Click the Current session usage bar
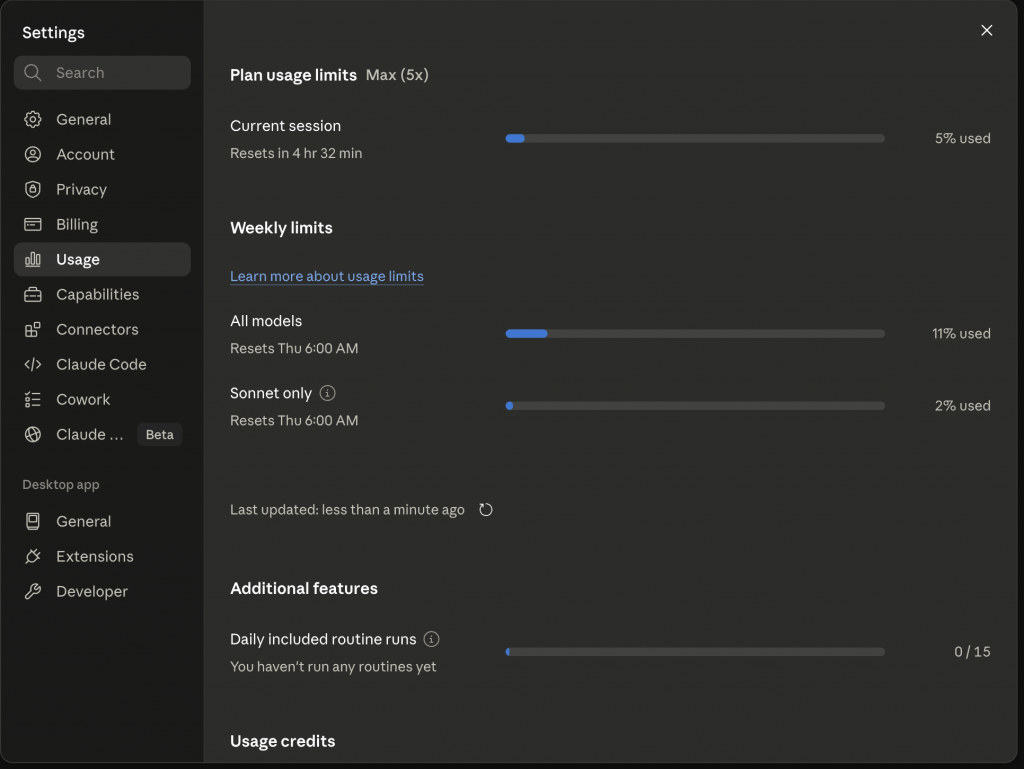The image size is (1024, 769). [x=695, y=138]
